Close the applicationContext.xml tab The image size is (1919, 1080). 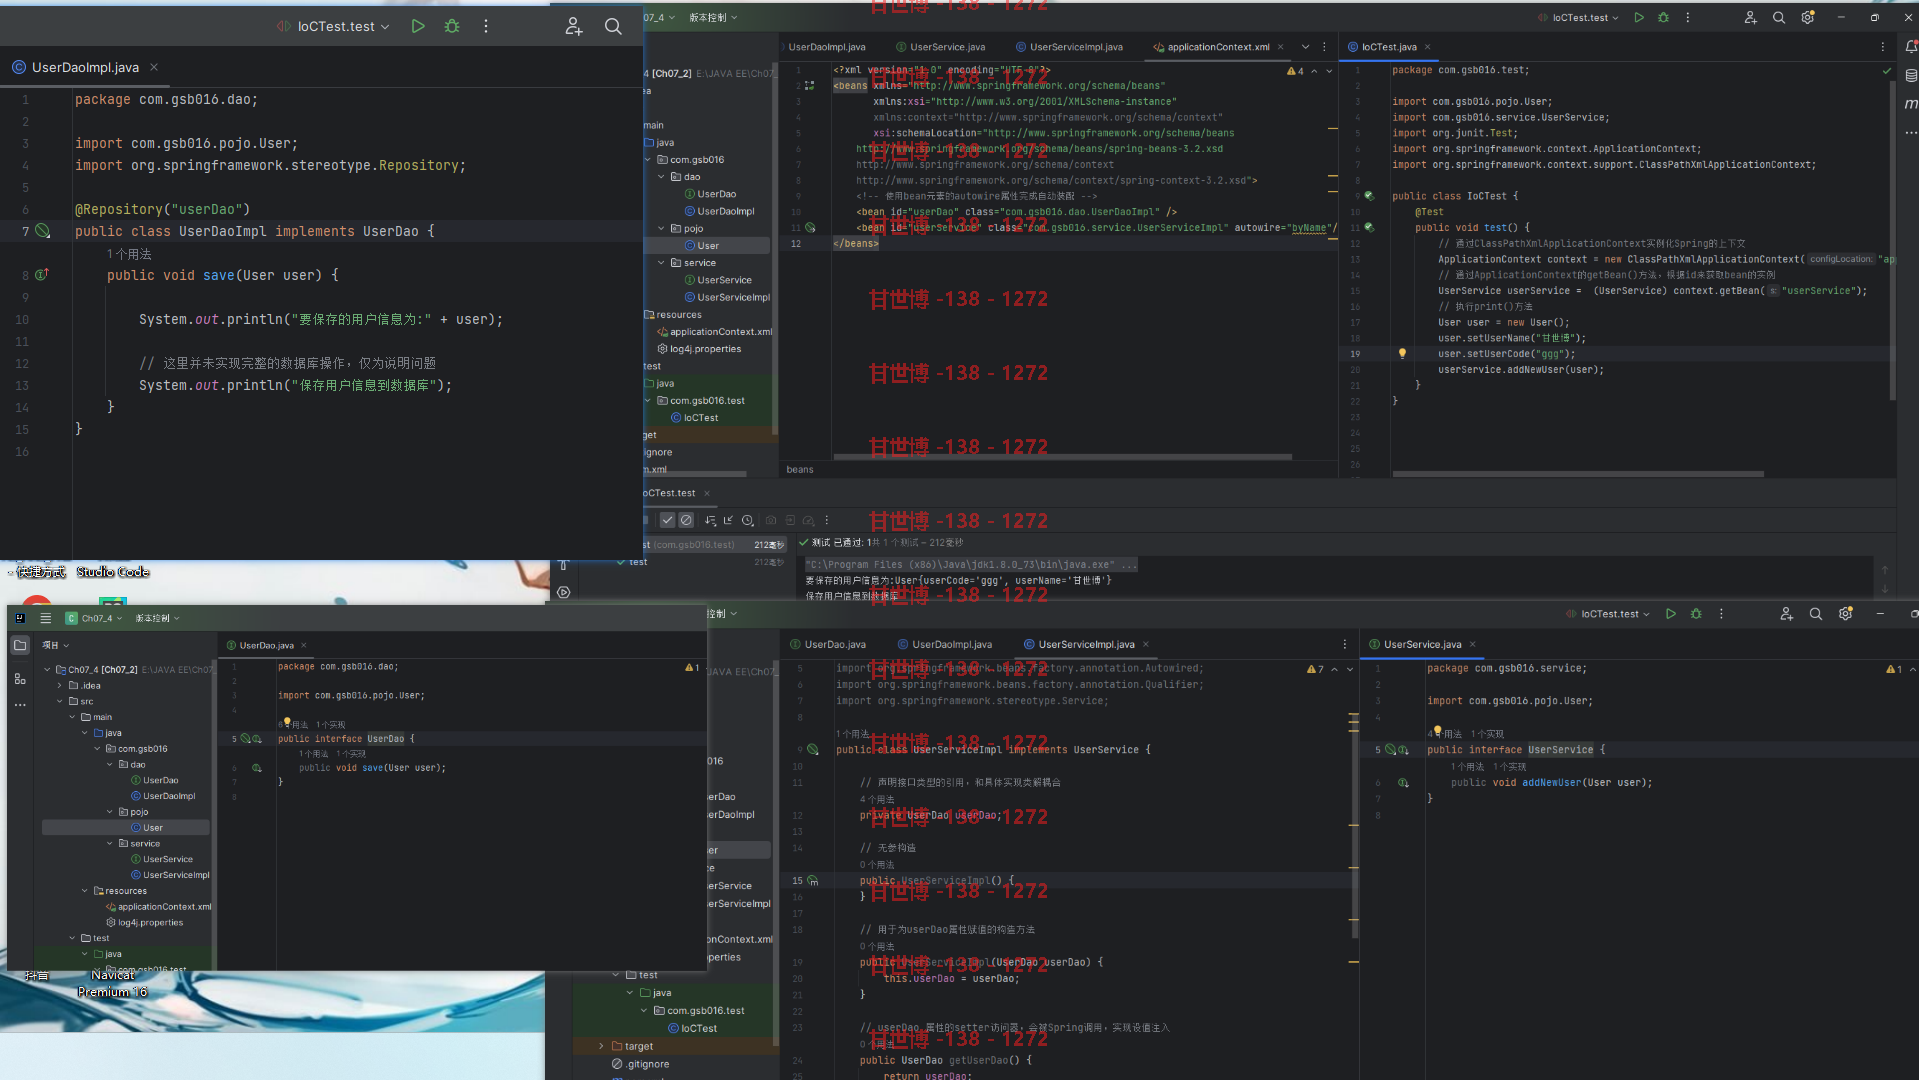click(x=1280, y=47)
